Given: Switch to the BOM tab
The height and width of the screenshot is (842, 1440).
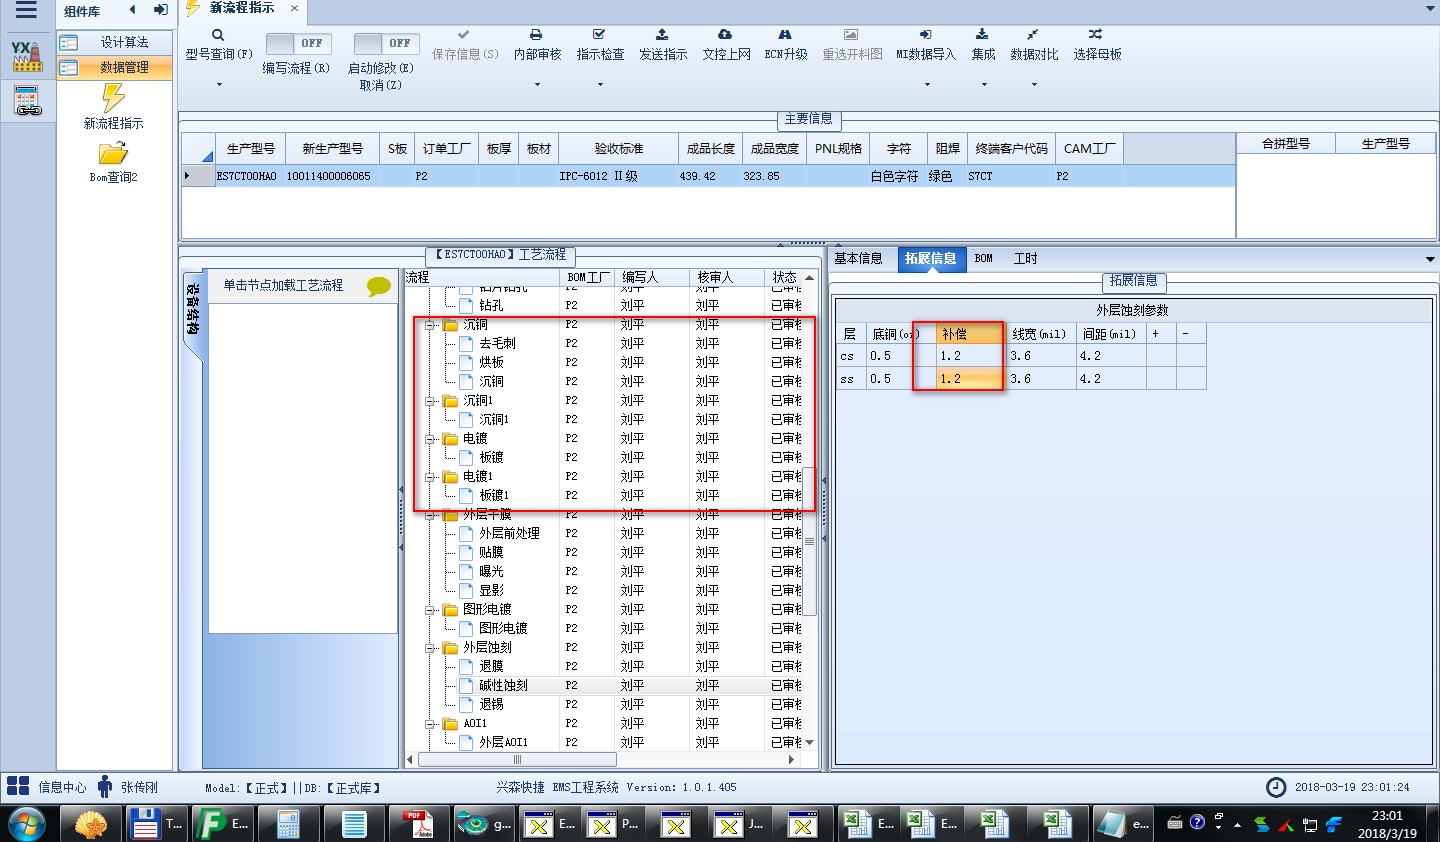Looking at the screenshot, I should coord(984,258).
